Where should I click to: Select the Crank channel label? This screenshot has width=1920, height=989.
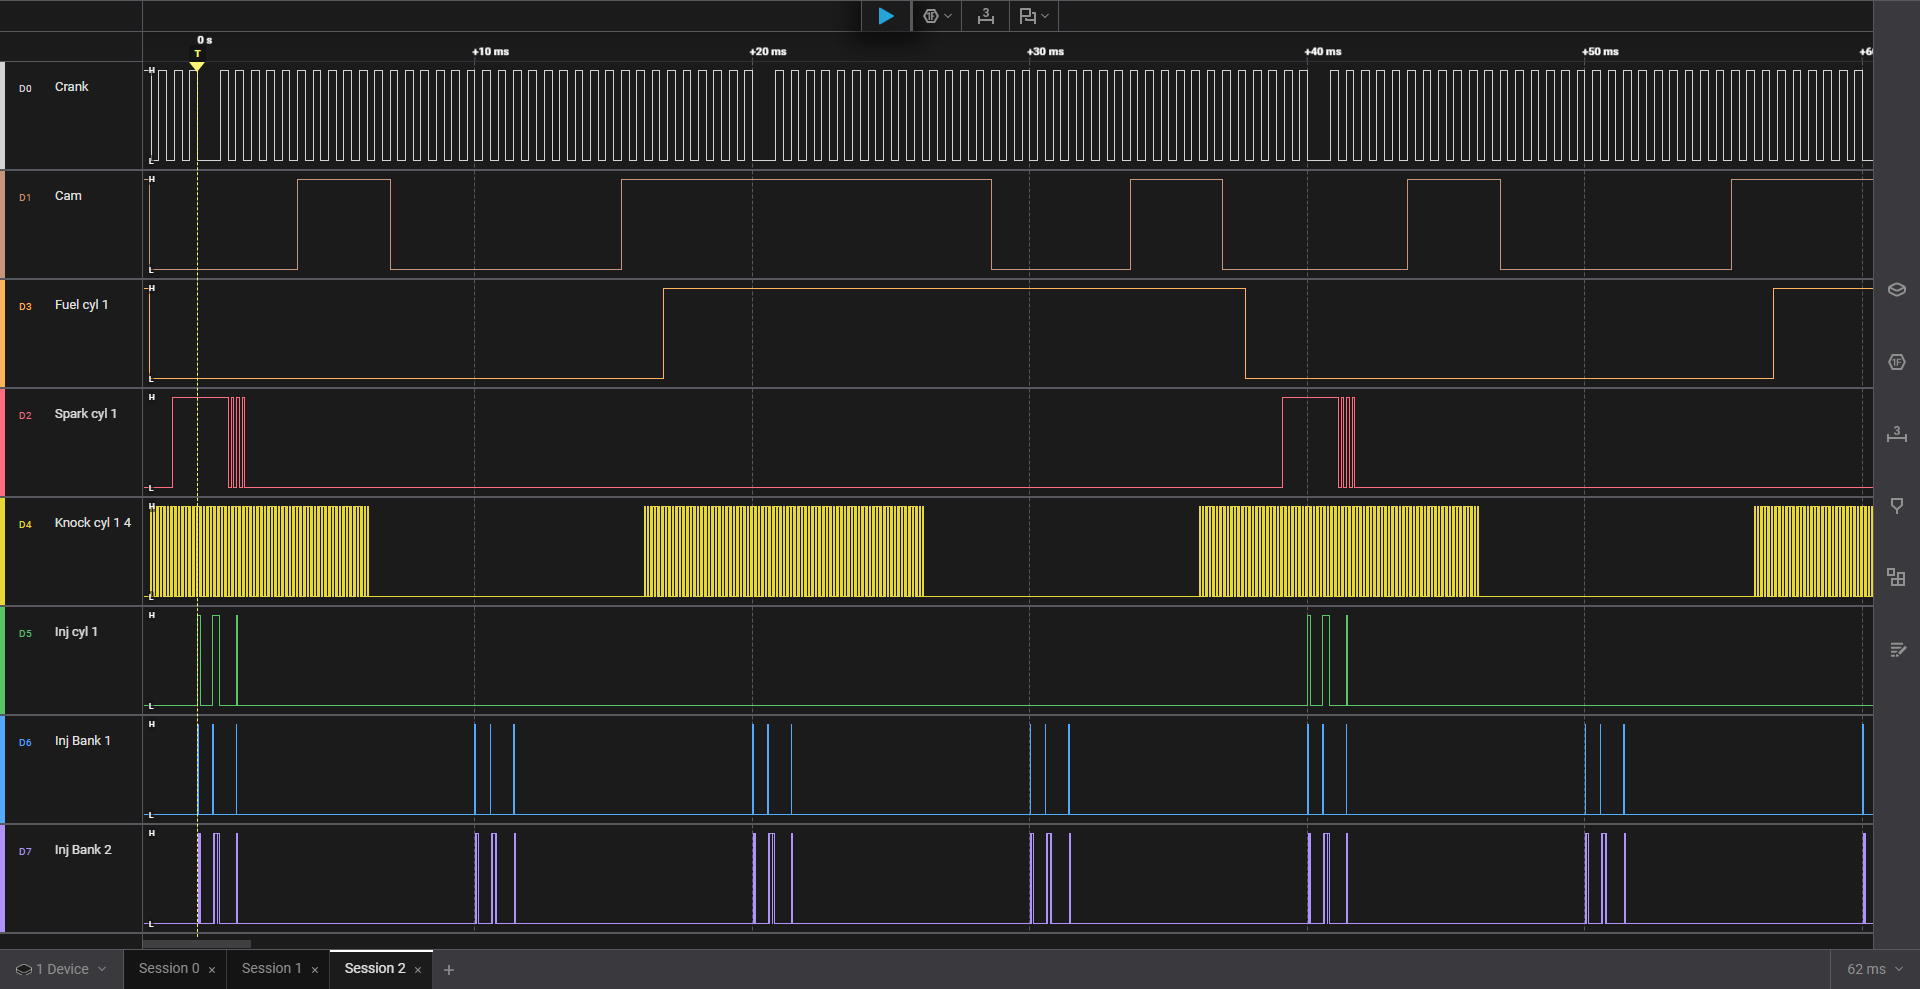(x=72, y=87)
